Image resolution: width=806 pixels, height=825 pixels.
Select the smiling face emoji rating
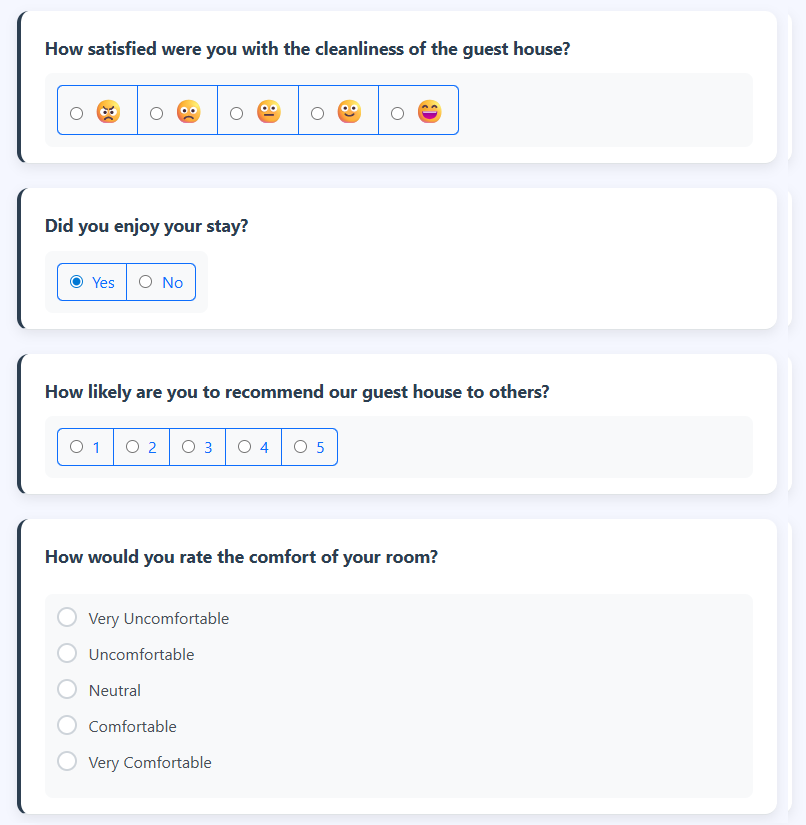tap(318, 113)
